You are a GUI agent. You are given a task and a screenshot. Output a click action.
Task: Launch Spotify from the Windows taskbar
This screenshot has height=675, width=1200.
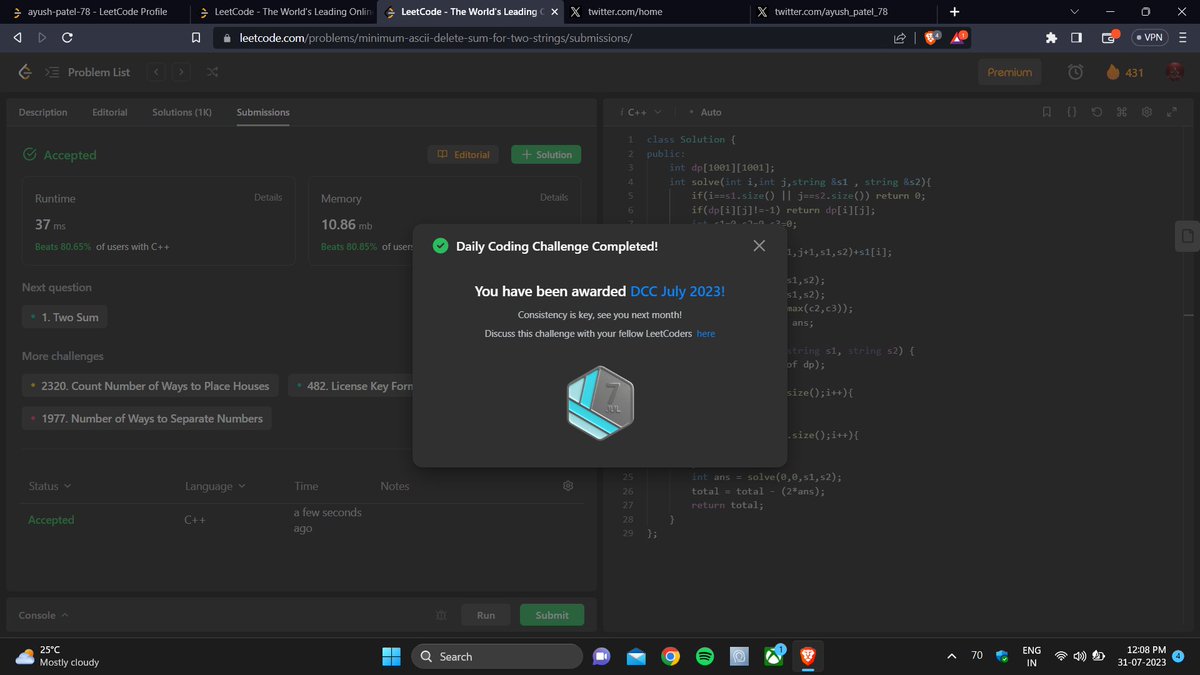click(x=704, y=656)
